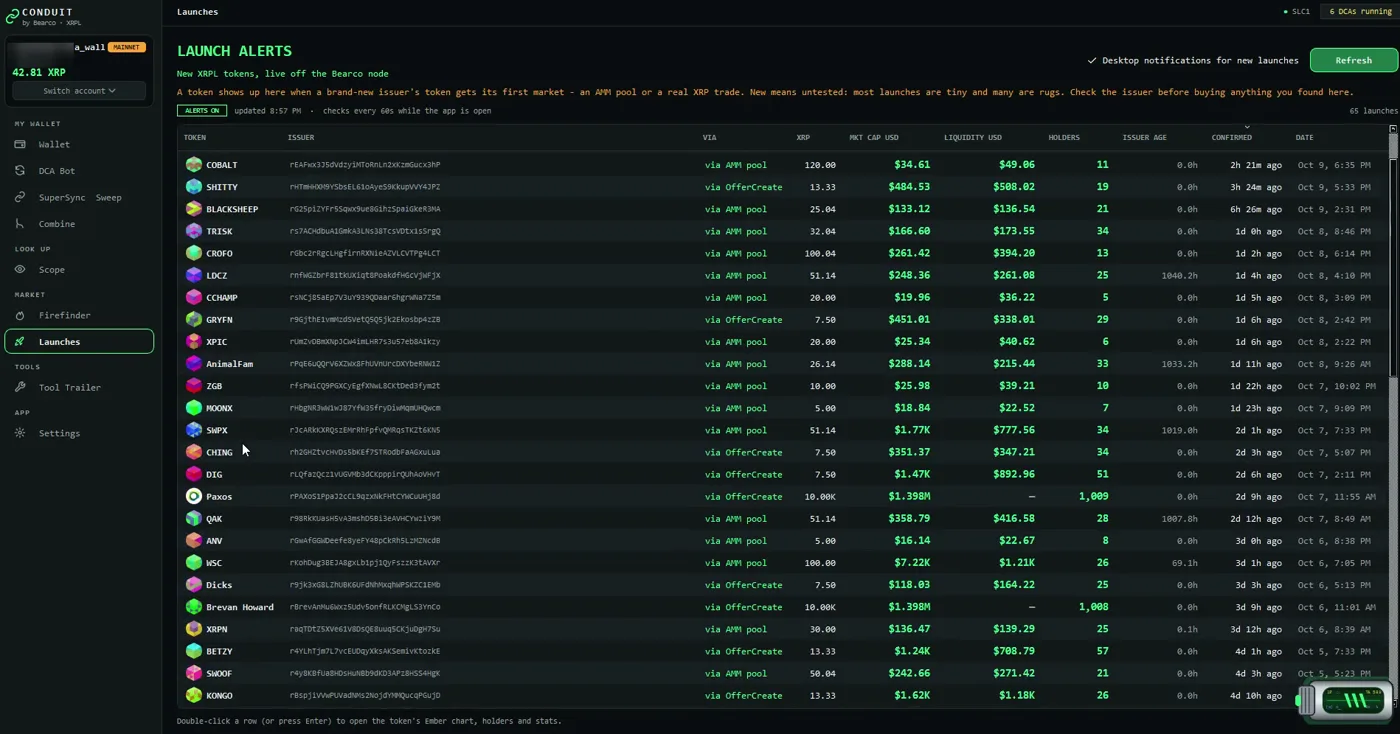
Task: Click the Brevan Howard token icon
Action: pyautogui.click(x=194, y=607)
